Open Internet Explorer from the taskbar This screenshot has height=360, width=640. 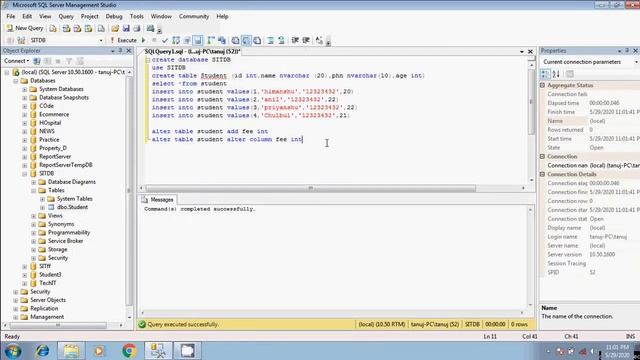42,351
